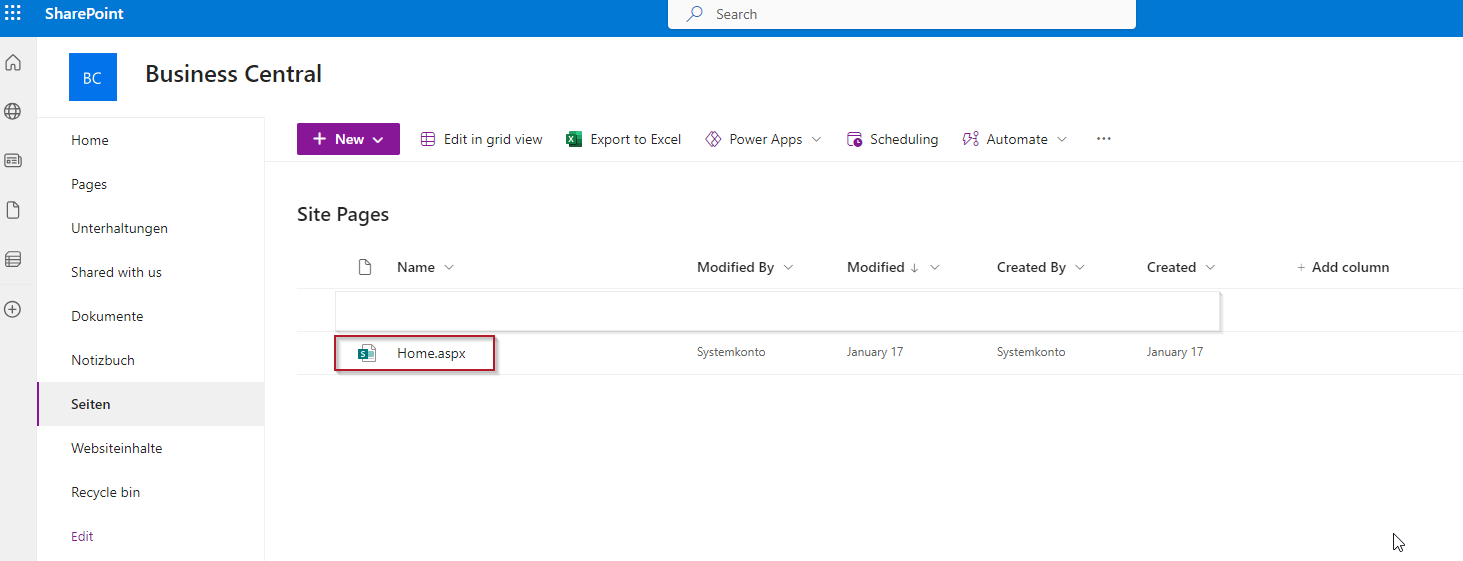Click the Edit in grid view icon
The height and width of the screenshot is (561, 1463).
[x=428, y=139]
